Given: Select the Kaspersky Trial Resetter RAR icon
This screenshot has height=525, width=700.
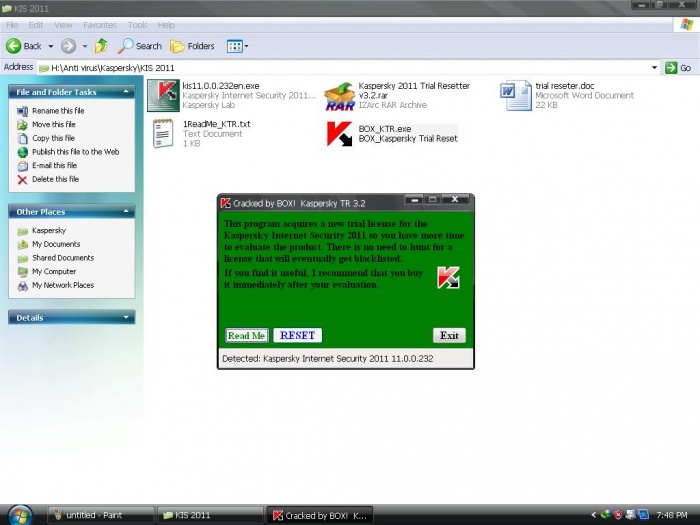Looking at the screenshot, I should 339,96.
